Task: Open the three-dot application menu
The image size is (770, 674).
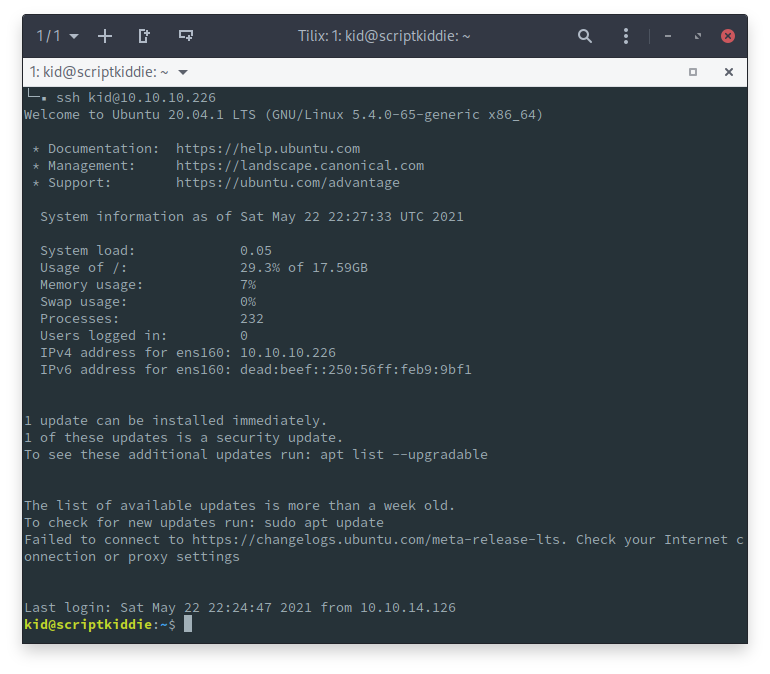Action: click(x=626, y=36)
